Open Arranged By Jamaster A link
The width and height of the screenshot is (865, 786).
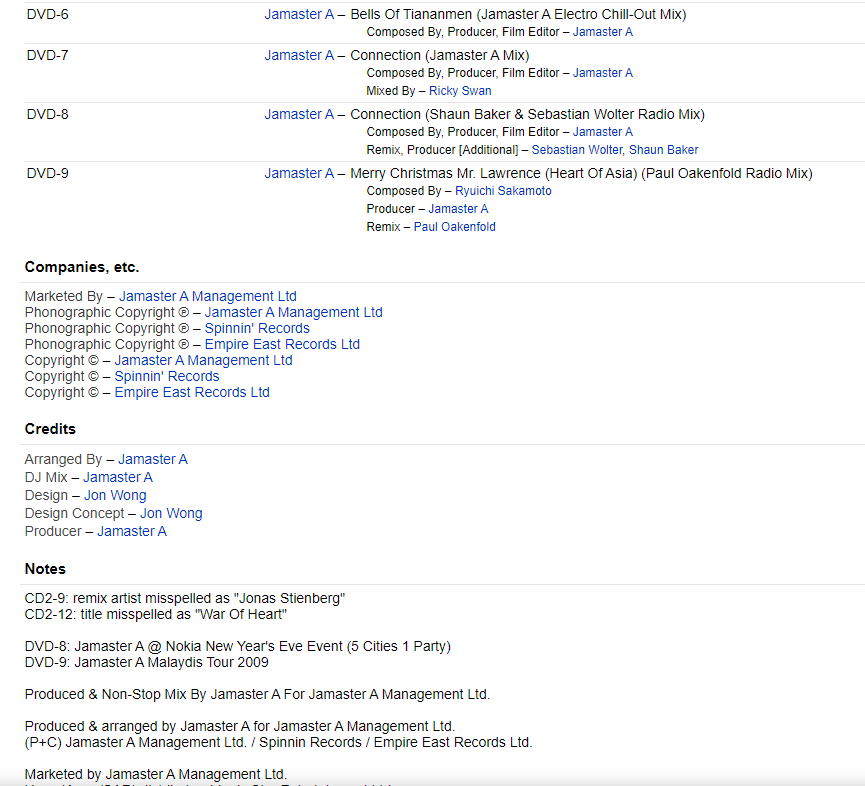pos(153,459)
